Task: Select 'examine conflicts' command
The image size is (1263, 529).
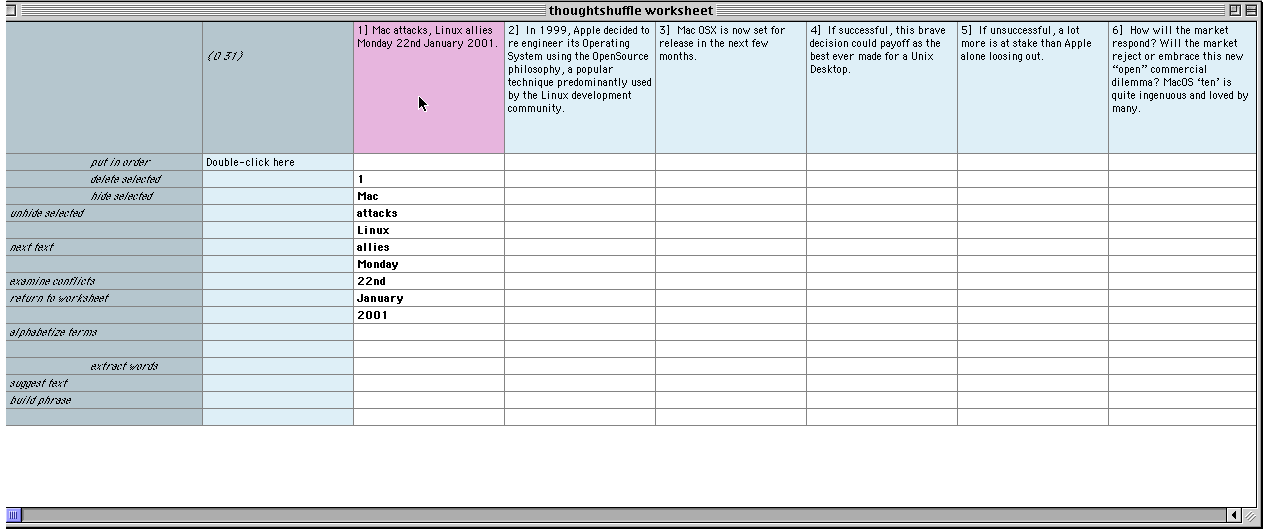Action: tap(52, 281)
